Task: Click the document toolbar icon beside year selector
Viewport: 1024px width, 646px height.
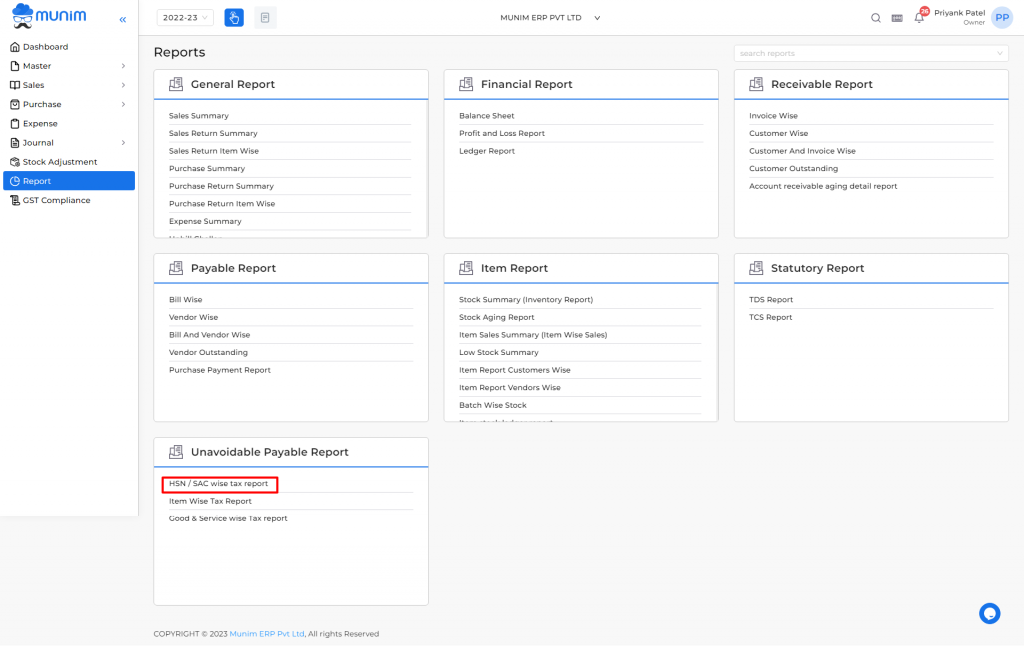Action: click(265, 18)
